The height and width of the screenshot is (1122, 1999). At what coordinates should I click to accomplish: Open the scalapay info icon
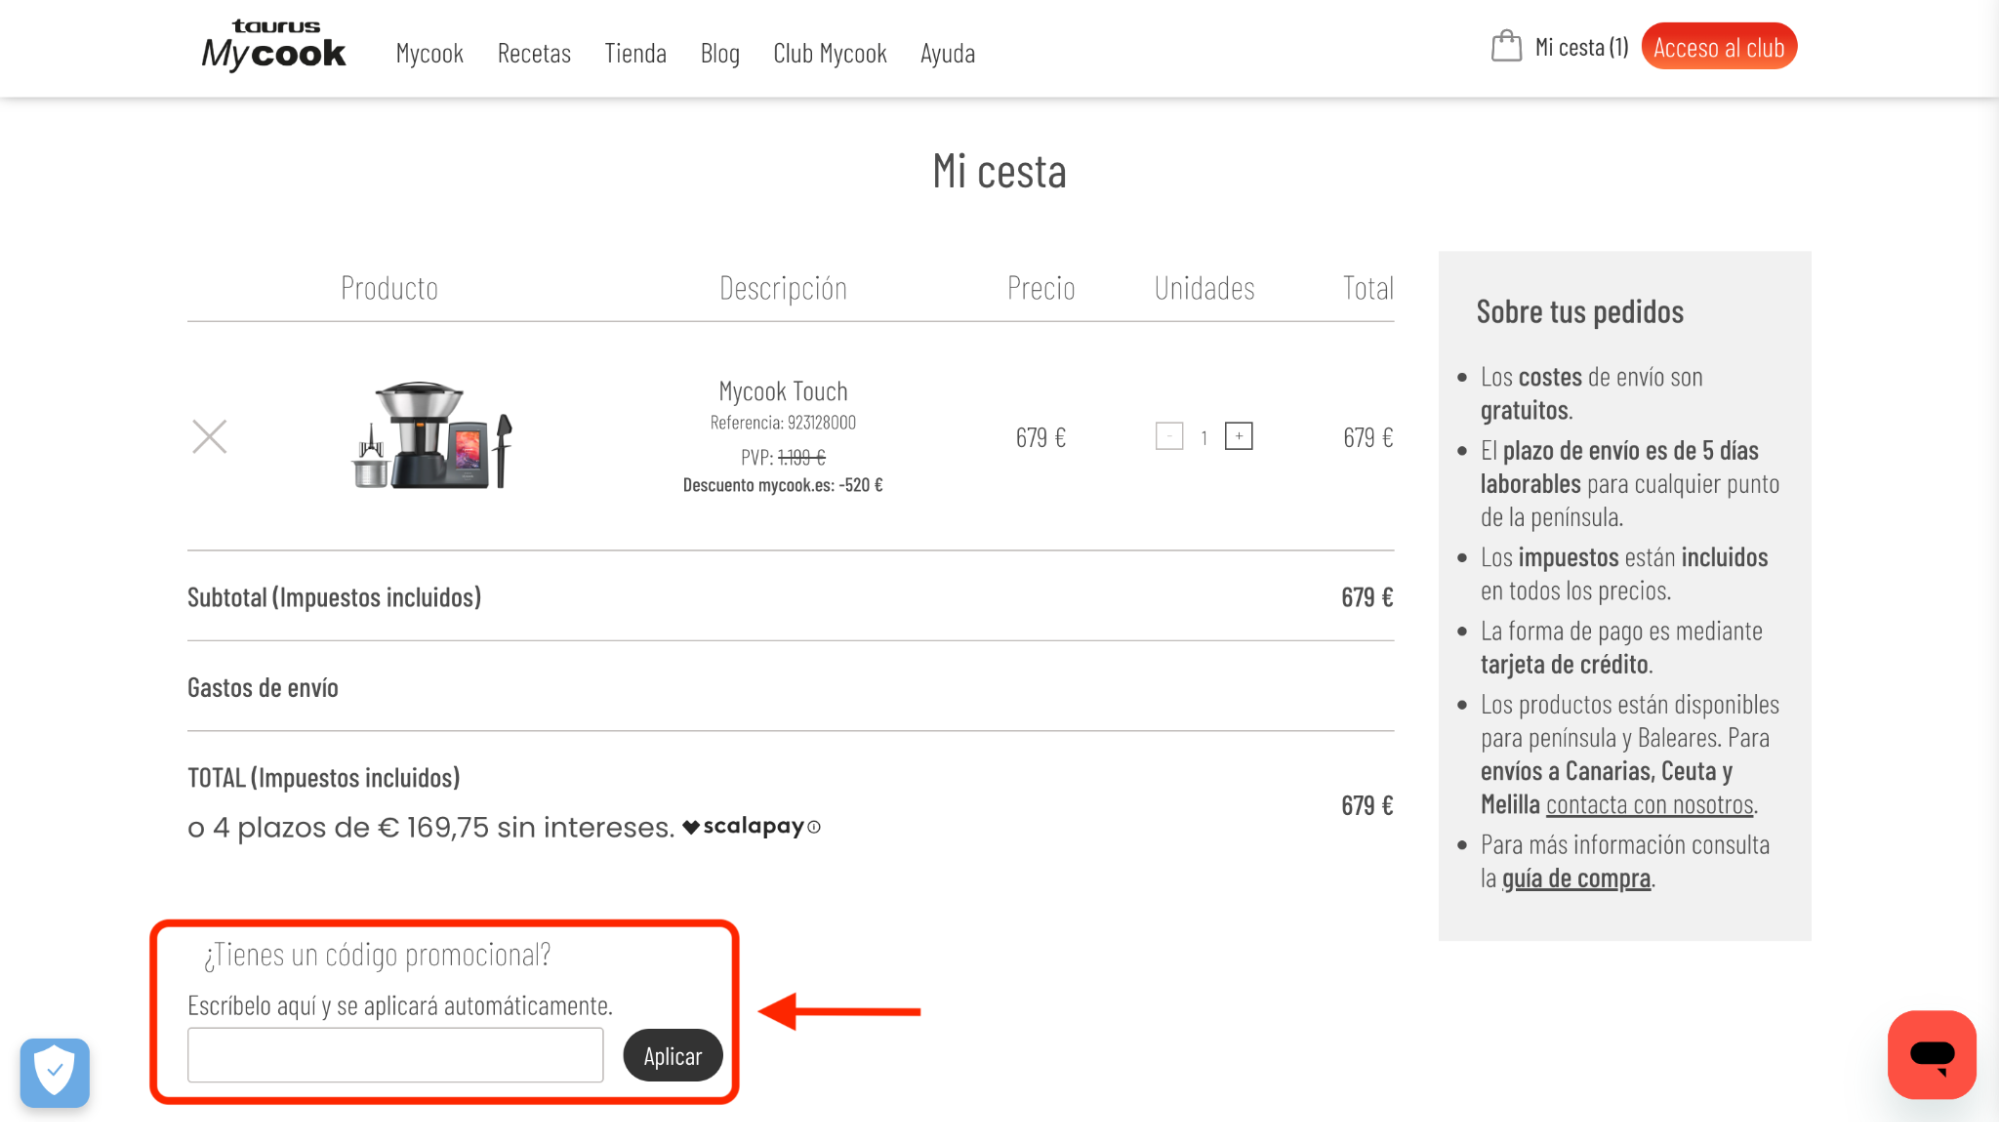pos(814,827)
